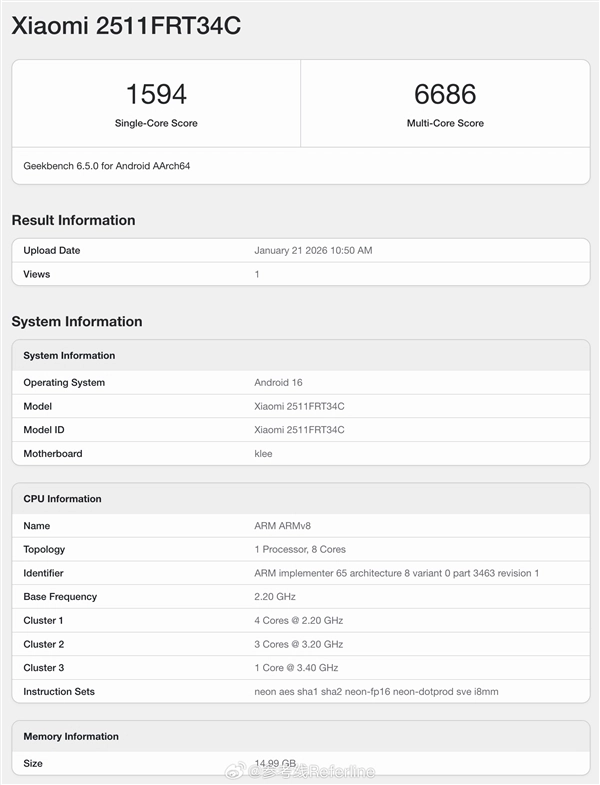Click the Topology value 1 Processor, 8 Cores
The width and height of the screenshot is (600, 785).
pyautogui.click(x=300, y=549)
